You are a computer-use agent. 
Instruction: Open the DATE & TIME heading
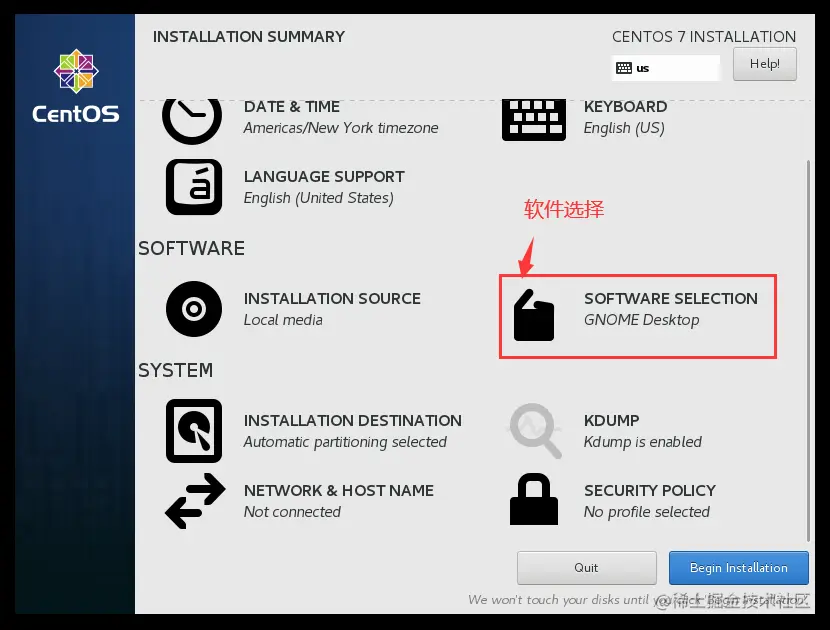click(292, 106)
